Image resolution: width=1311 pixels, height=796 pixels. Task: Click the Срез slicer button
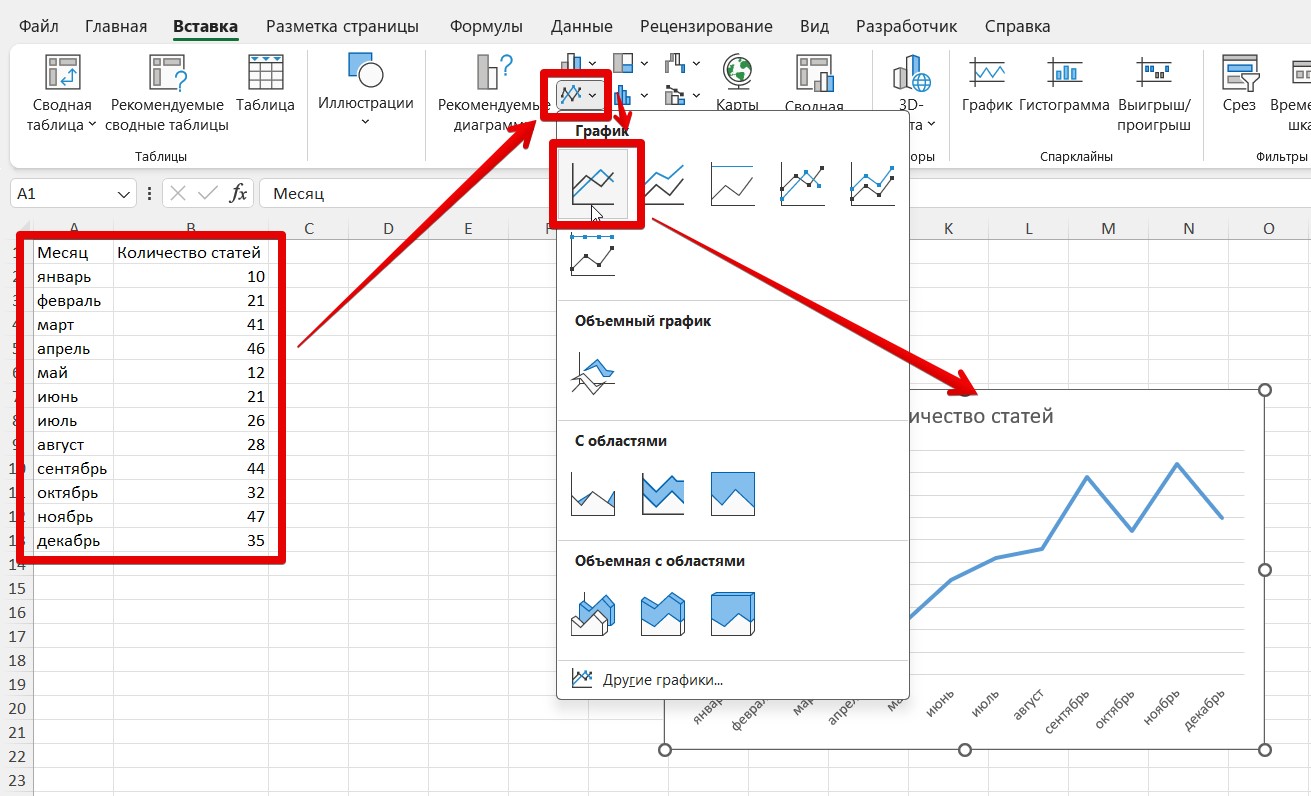click(x=1239, y=83)
